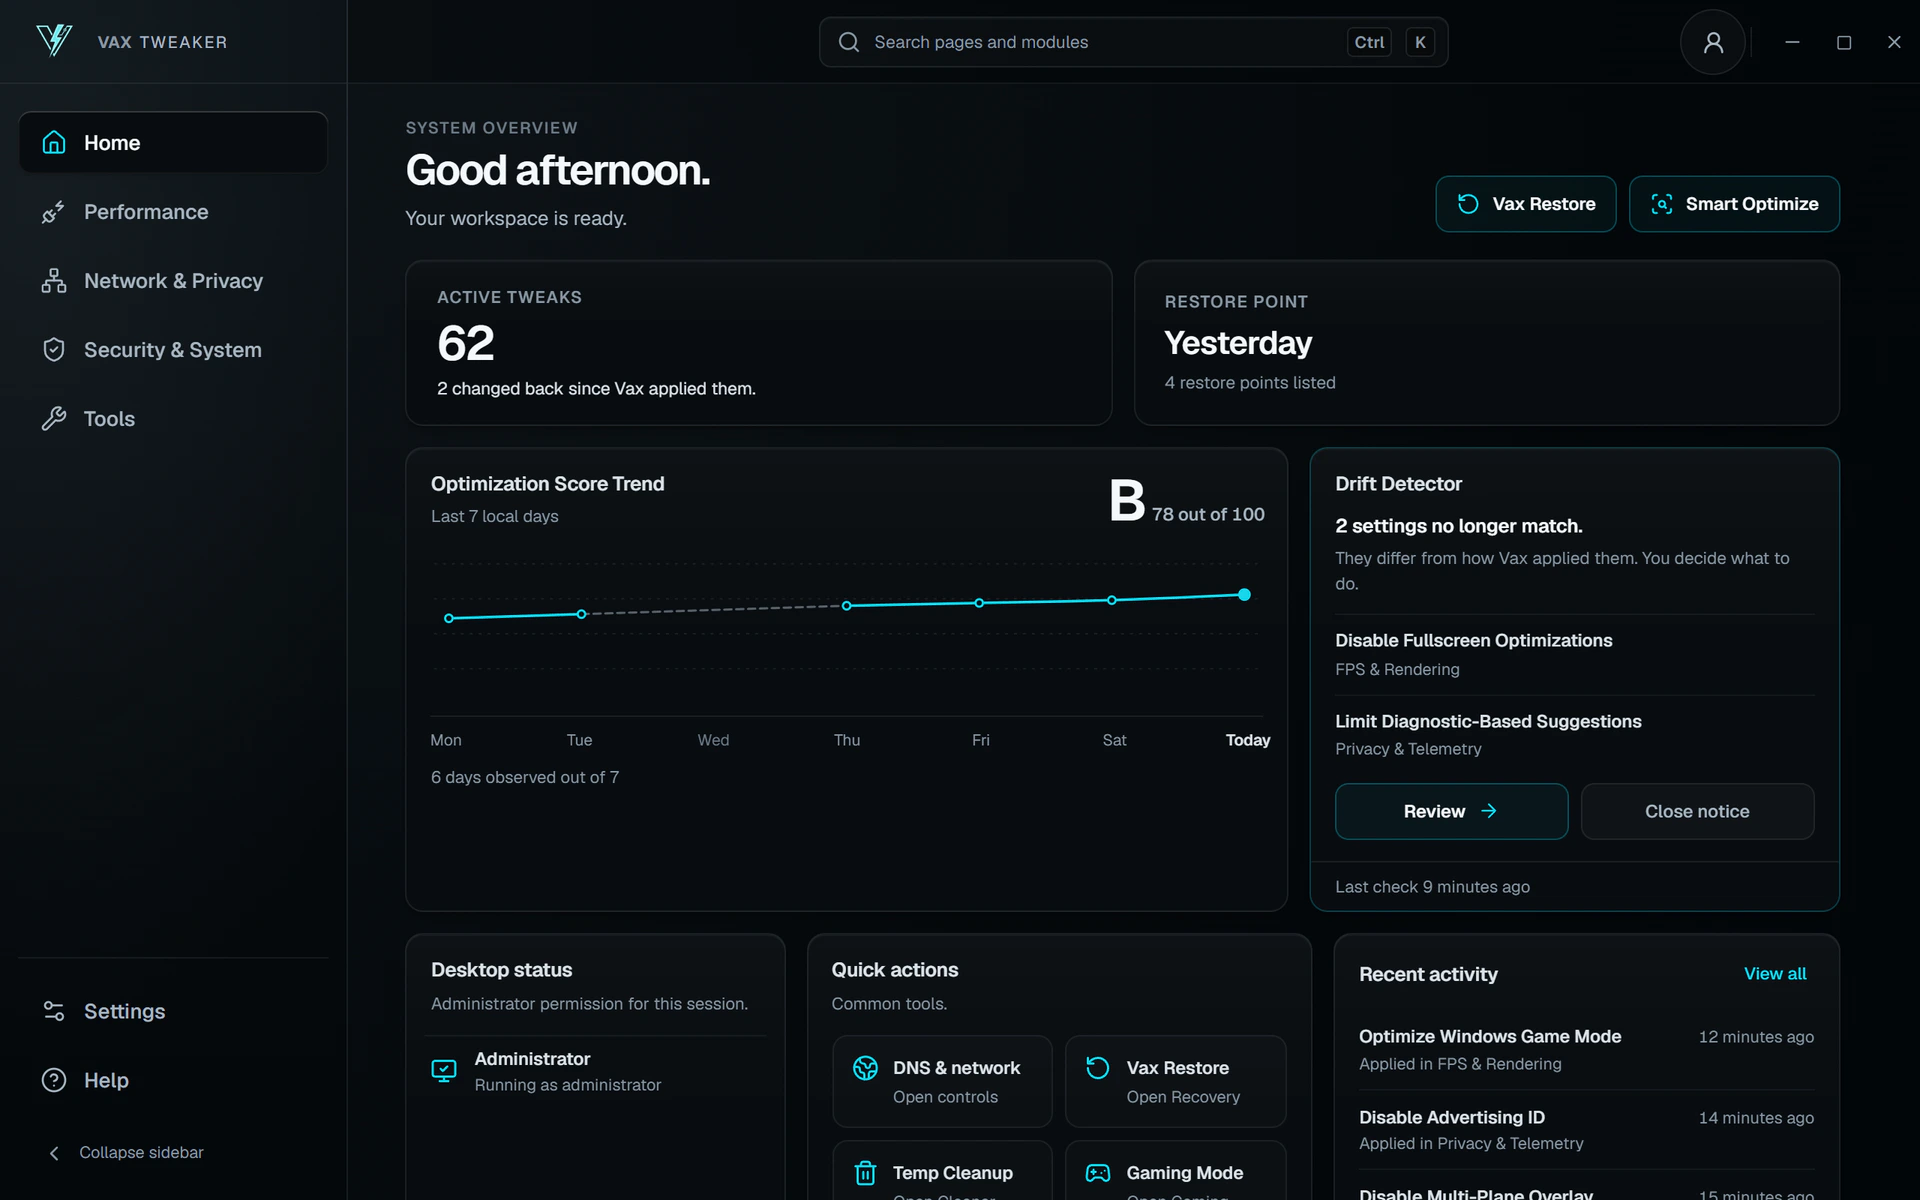The image size is (1920, 1200).
Task: Click the Smart Optimize scan icon
Action: (x=1661, y=204)
